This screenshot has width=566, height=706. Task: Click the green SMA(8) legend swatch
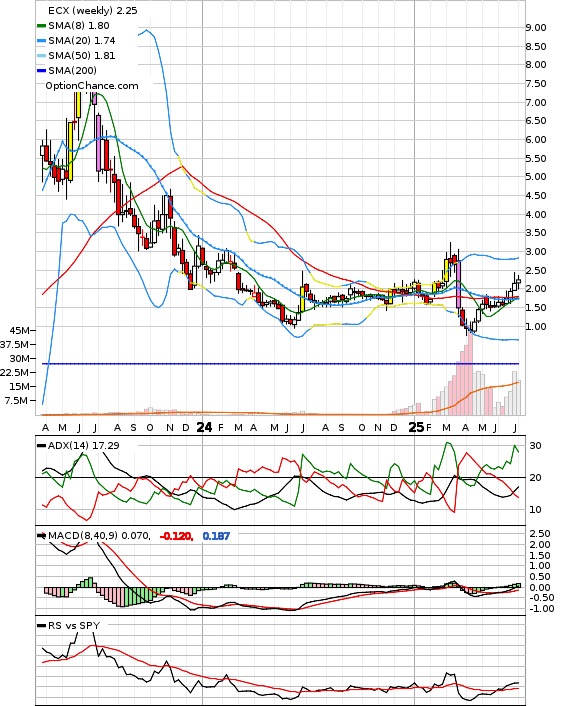[x=41, y=26]
